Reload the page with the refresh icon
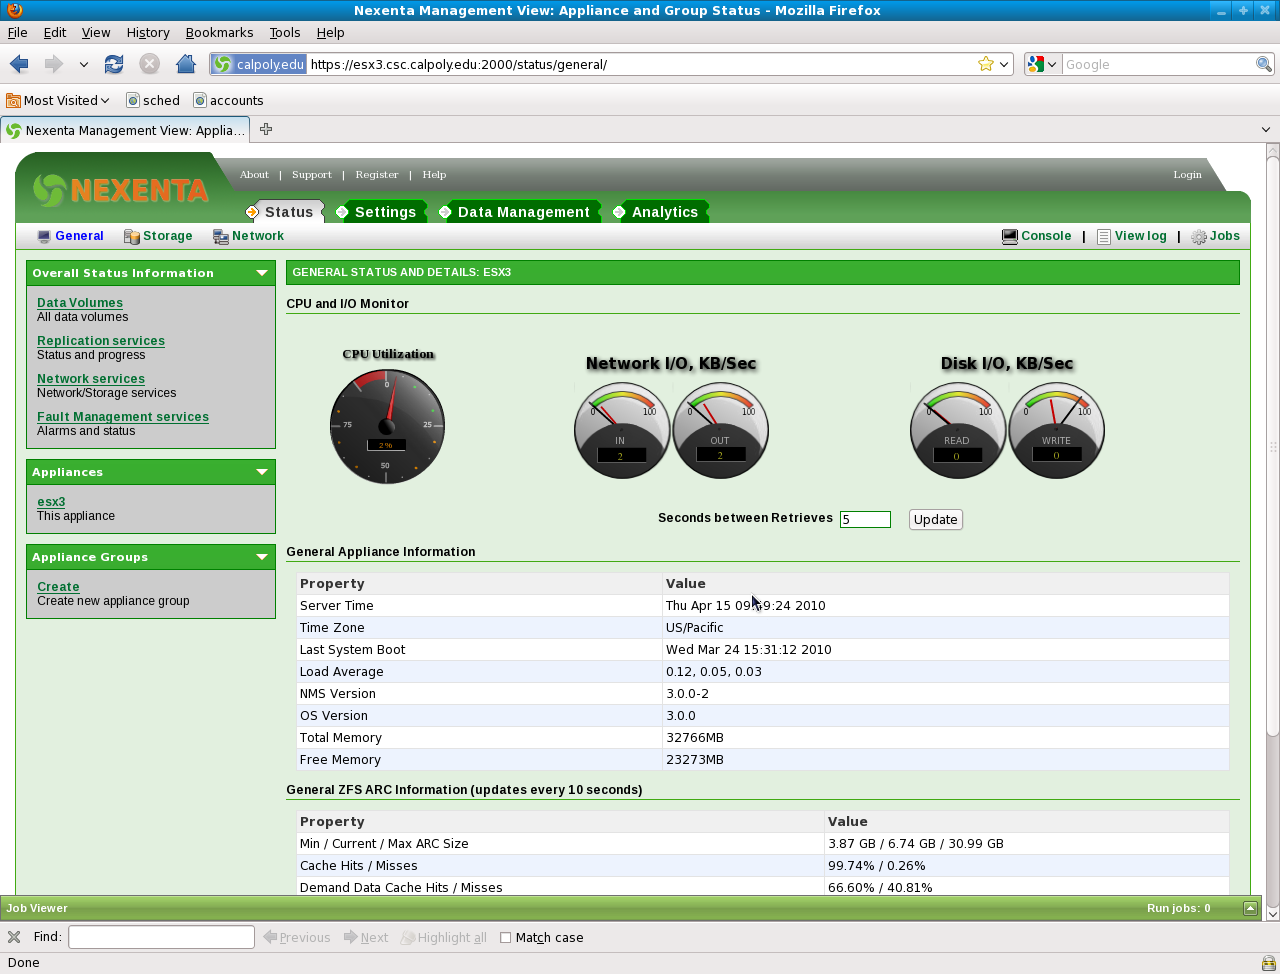 (114, 64)
